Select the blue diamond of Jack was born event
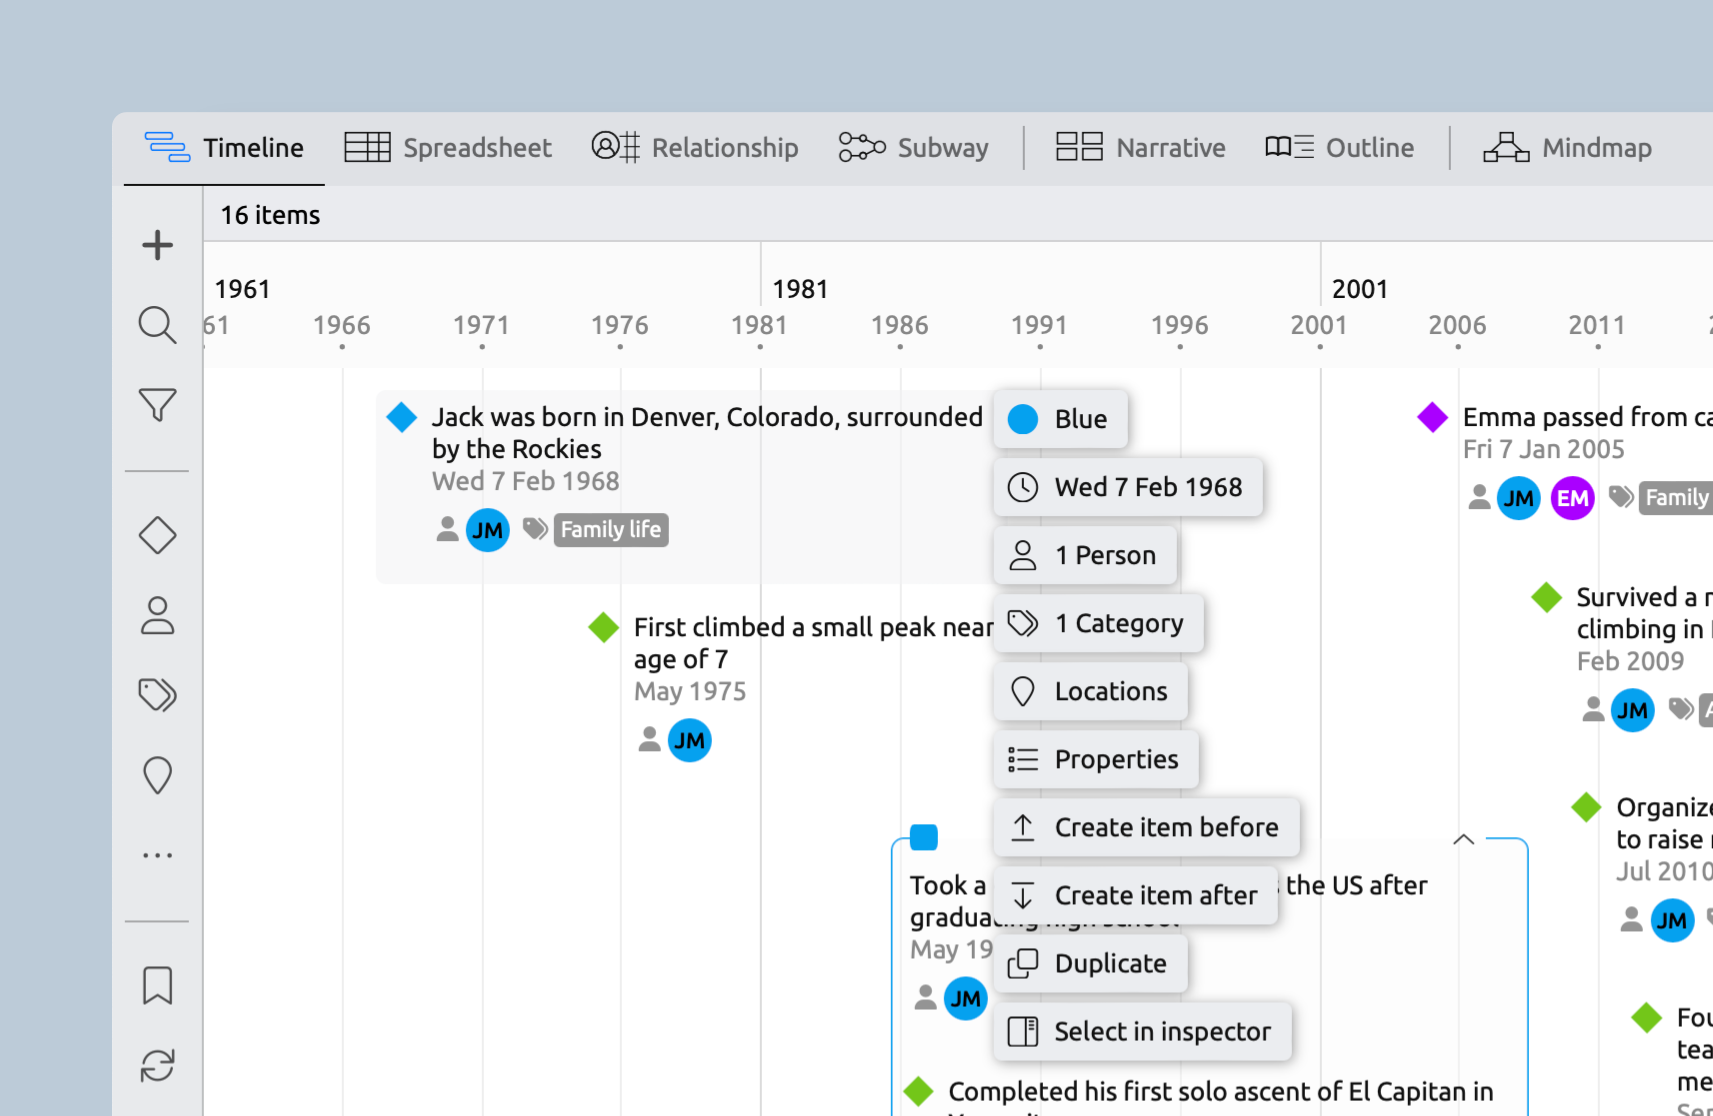The height and width of the screenshot is (1116, 1713). [402, 417]
